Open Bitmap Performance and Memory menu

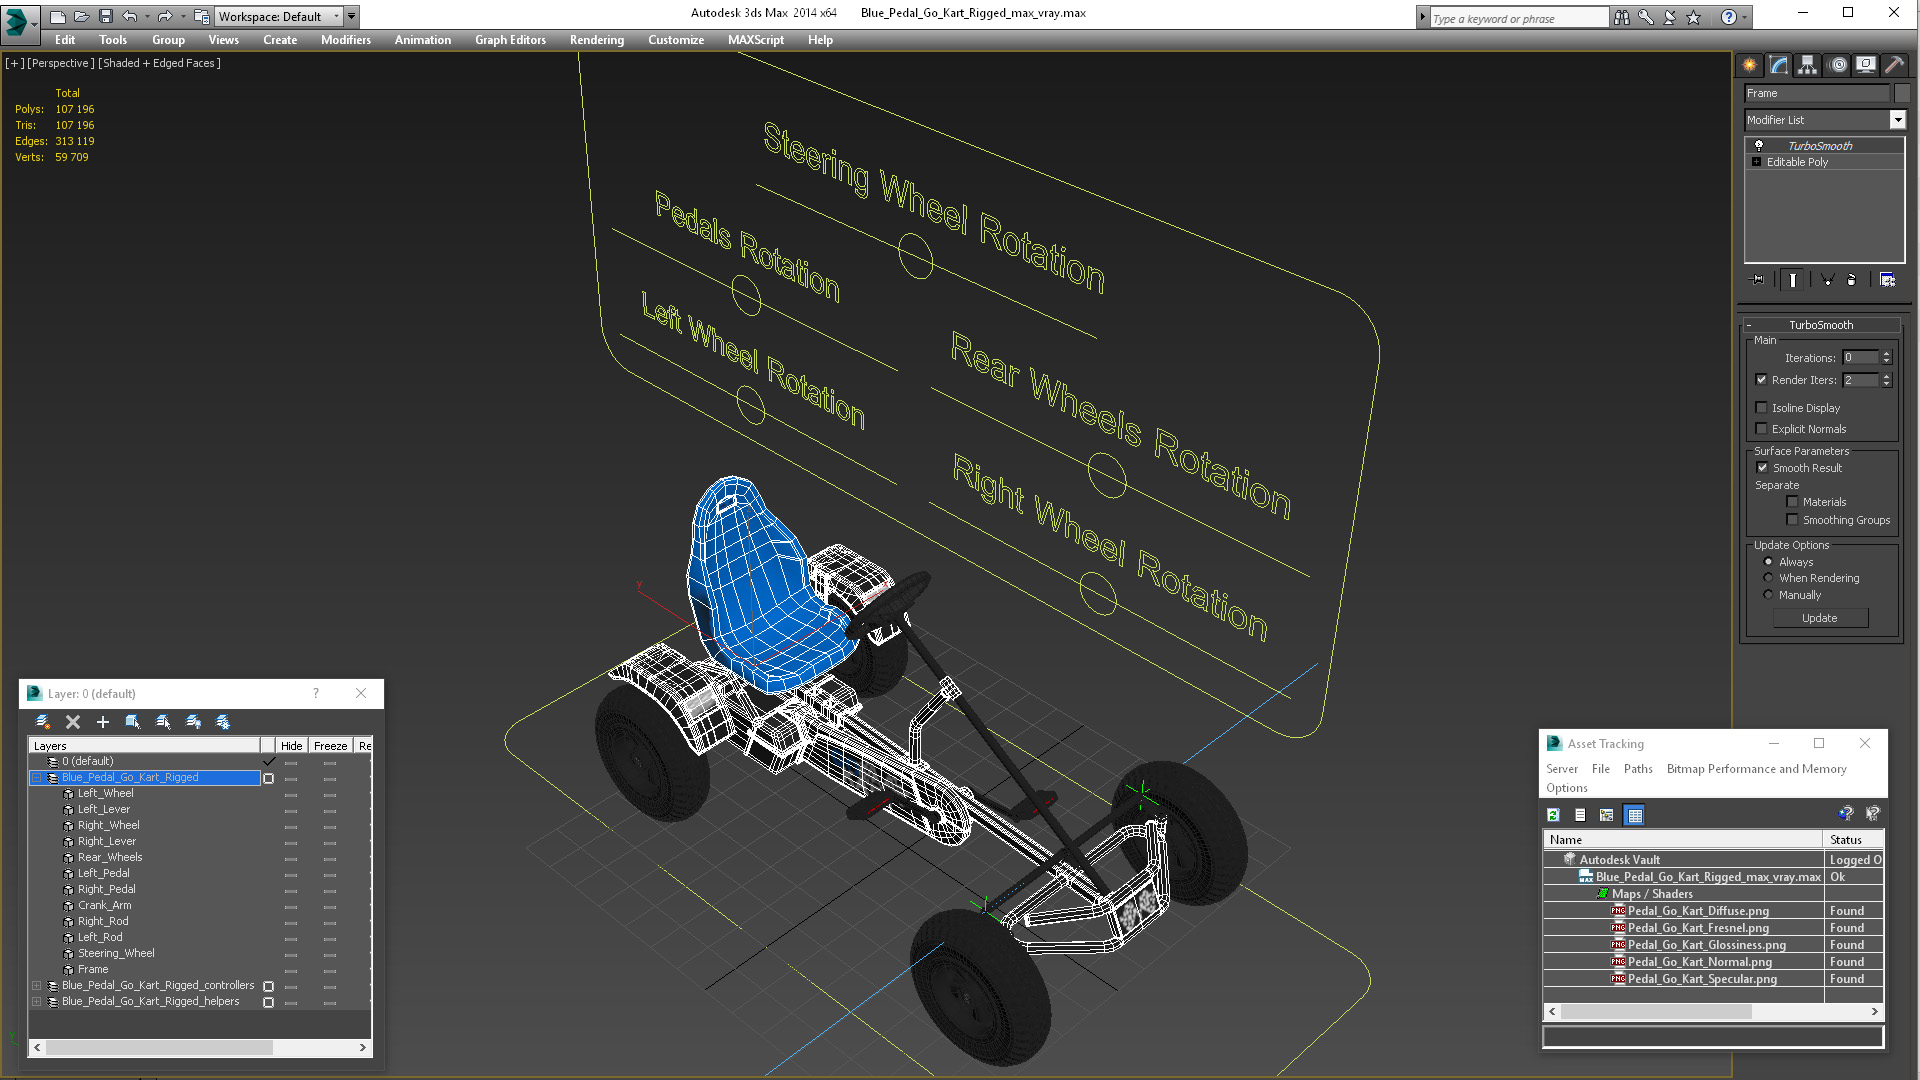(x=1756, y=769)
